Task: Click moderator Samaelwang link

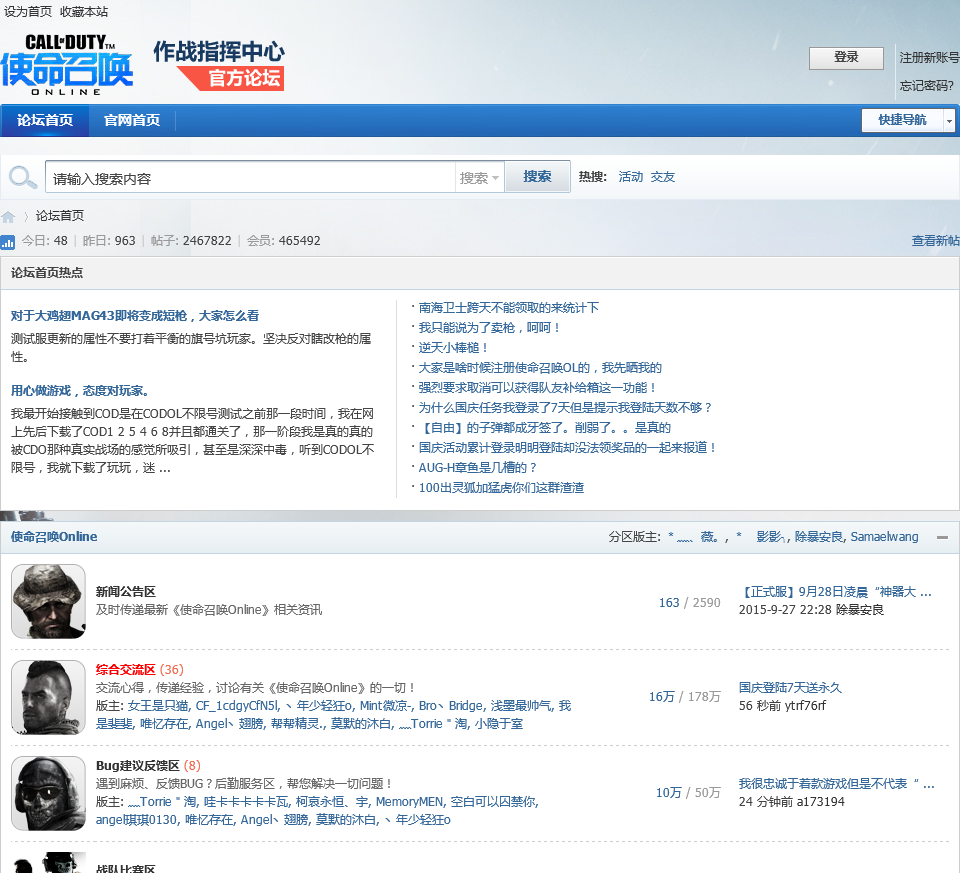Action: point(885,537)
